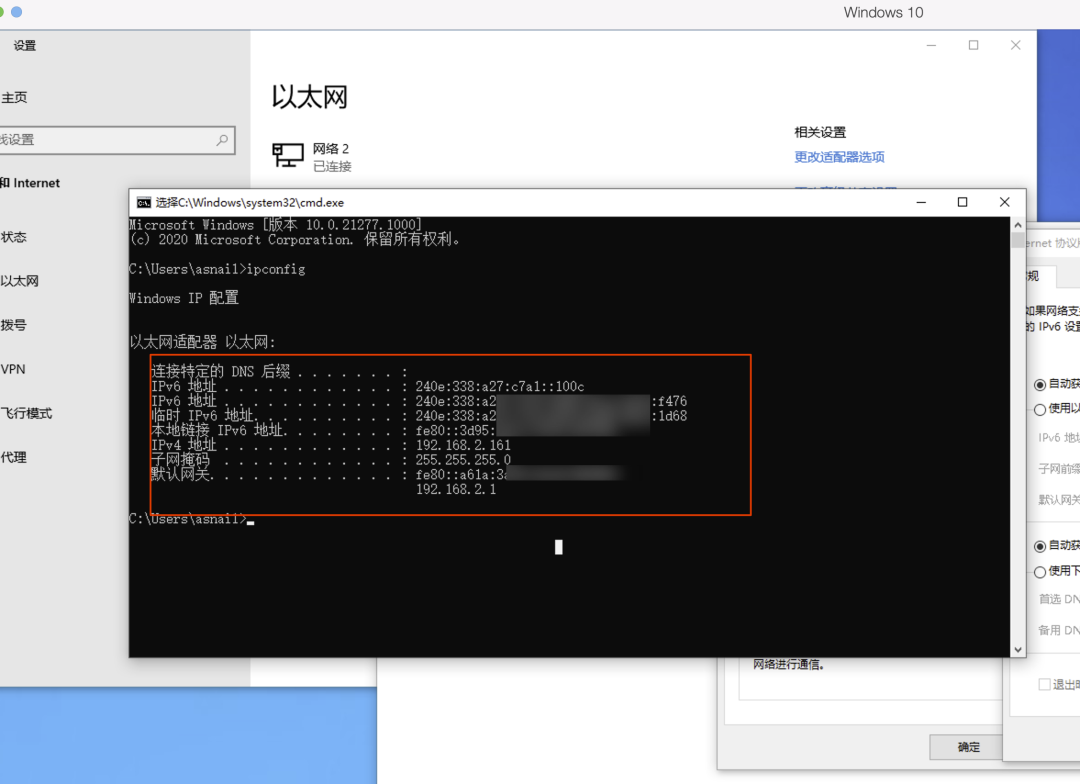Click the search magnifier in Settings search box
Screen dimensions: 1080x784
(x=222, y=140)
